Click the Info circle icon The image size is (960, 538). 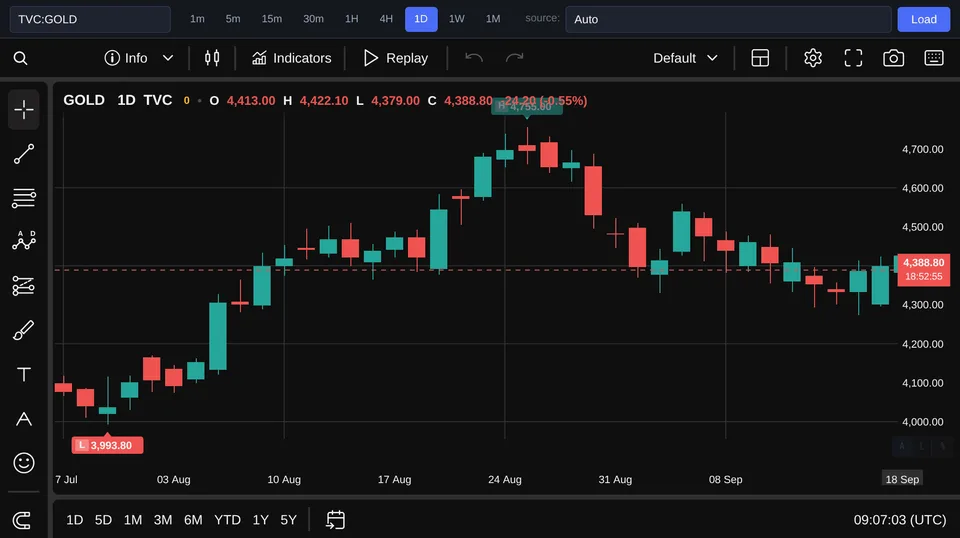pyautogui.click(x=112, y=58)
